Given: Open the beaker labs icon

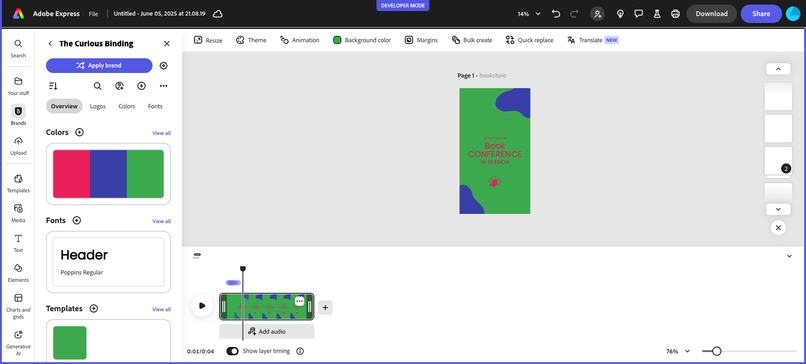Looking at the screenshot, I should (657, 14).
